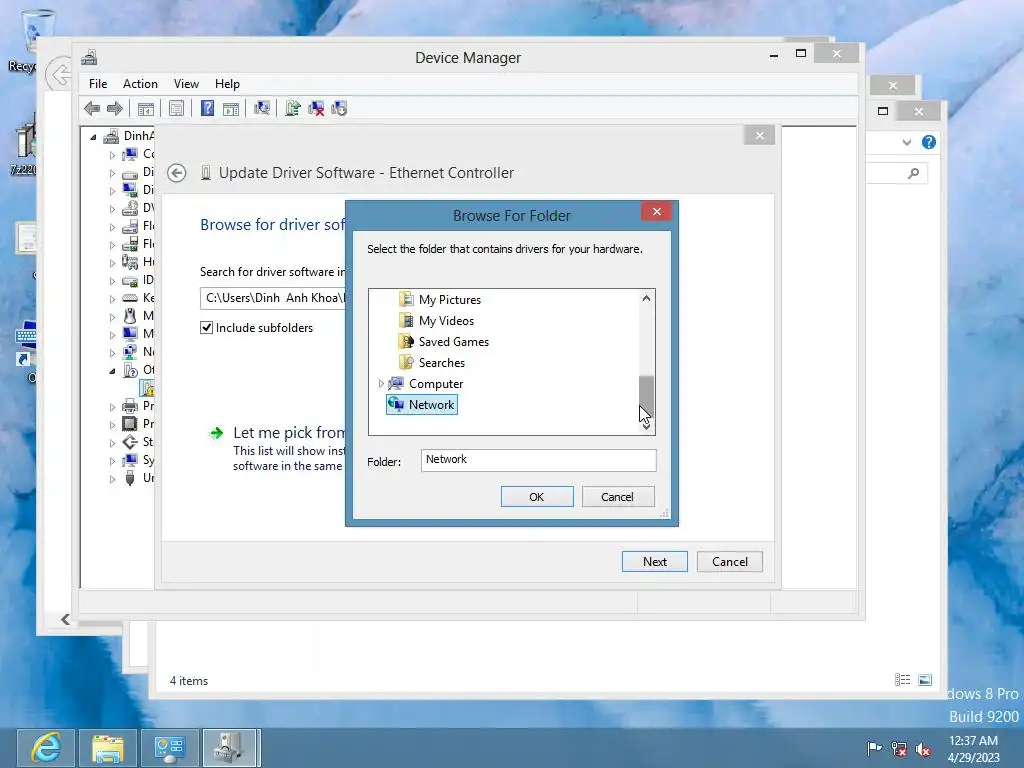1024x768 pixels.
Task: Click Scan for hardware changes toolbar icon
Action: click(x=262, y=108)
